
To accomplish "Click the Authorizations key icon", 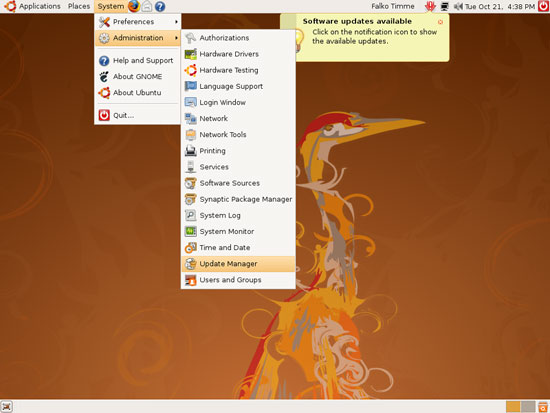I will (190, 38).
